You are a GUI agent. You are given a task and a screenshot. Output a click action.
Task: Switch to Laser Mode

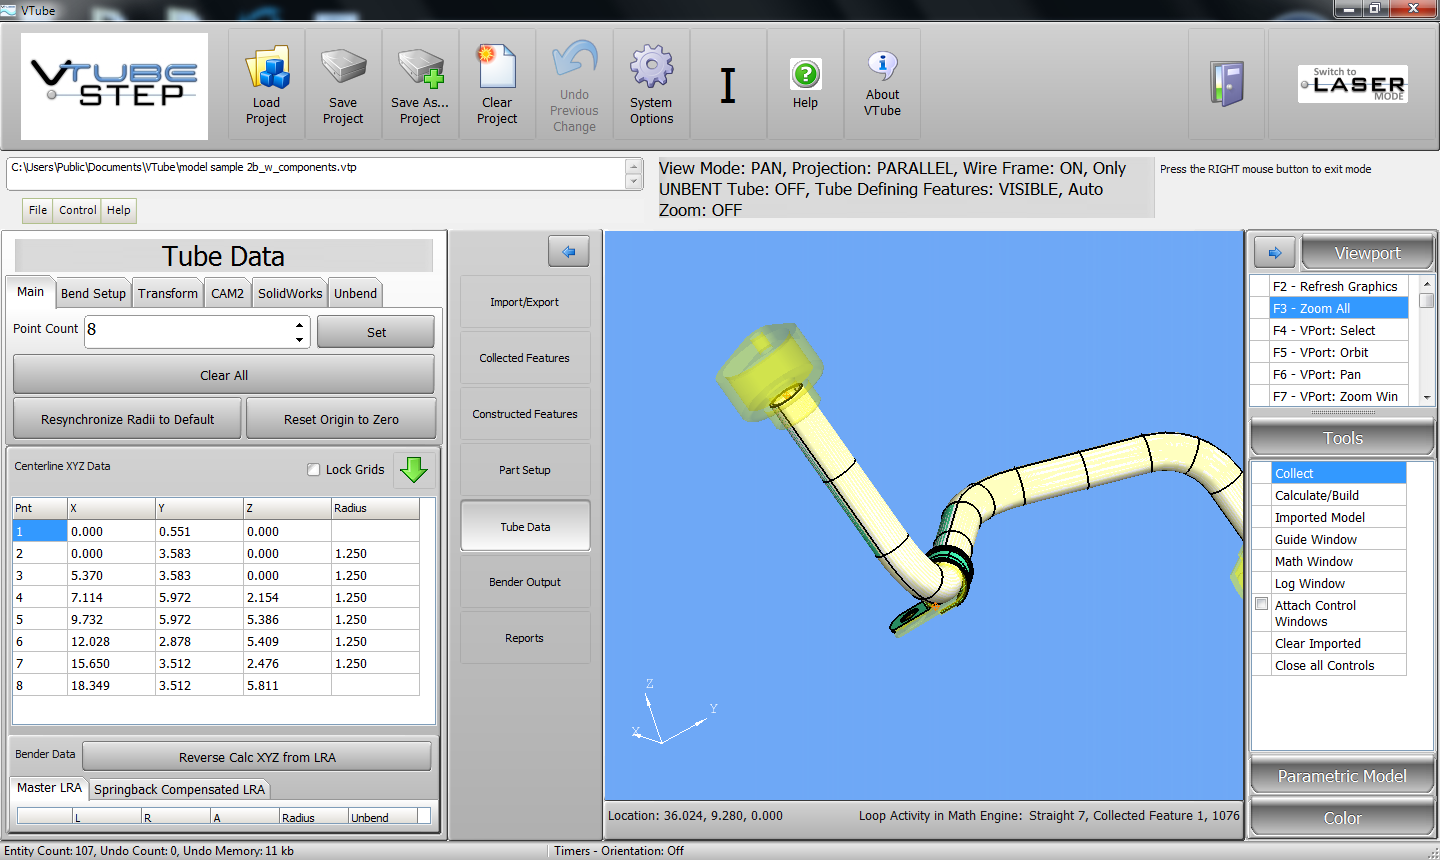point(1353,84)
